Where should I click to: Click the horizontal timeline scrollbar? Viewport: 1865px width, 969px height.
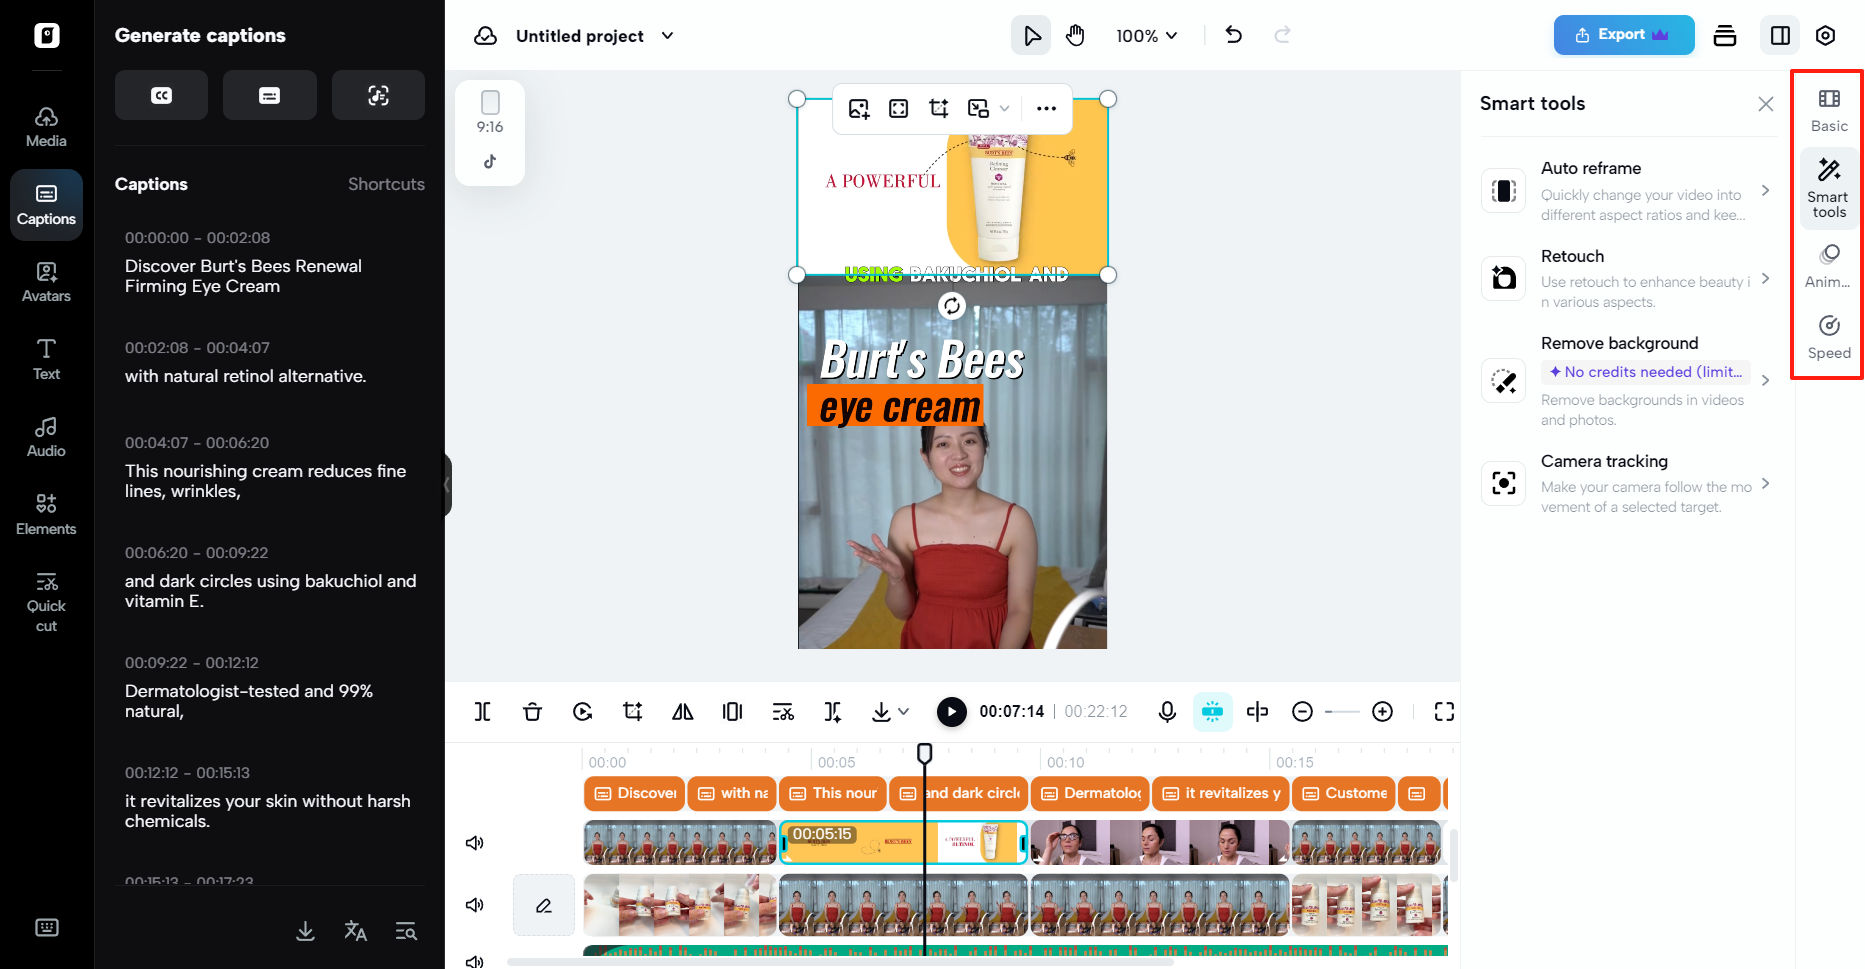click(840, 962)
